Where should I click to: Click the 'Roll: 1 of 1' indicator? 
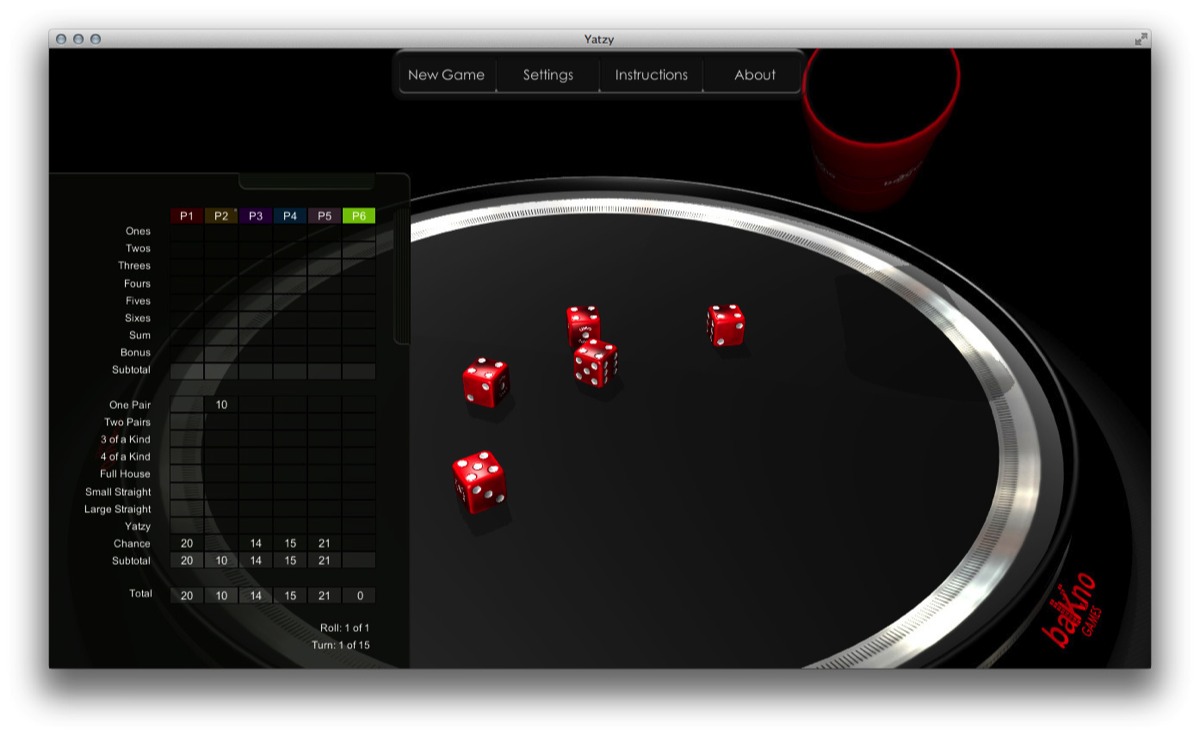click(x=345, y=628)
